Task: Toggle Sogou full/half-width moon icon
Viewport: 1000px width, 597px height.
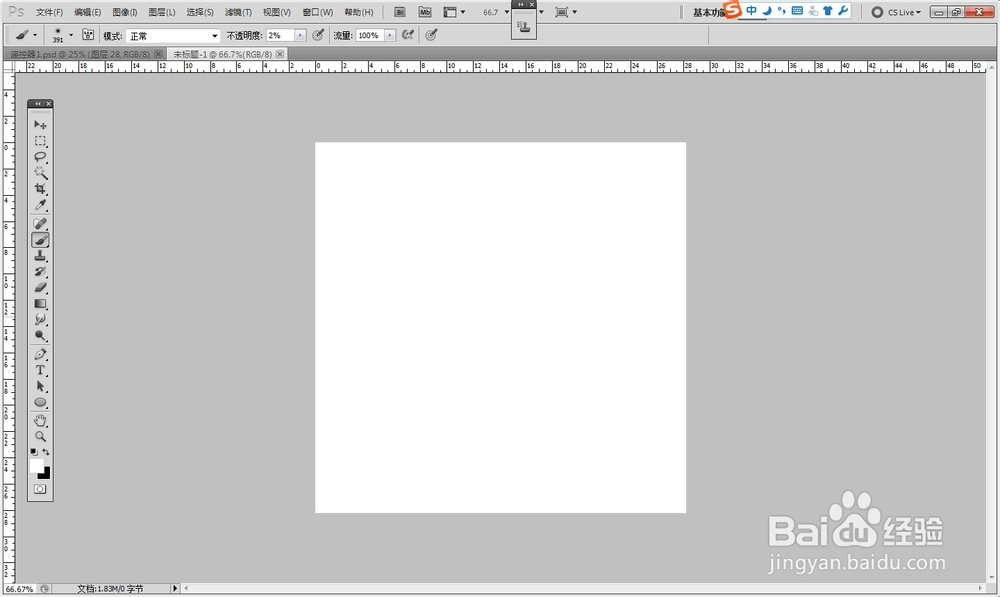Action: coord(767,11)
